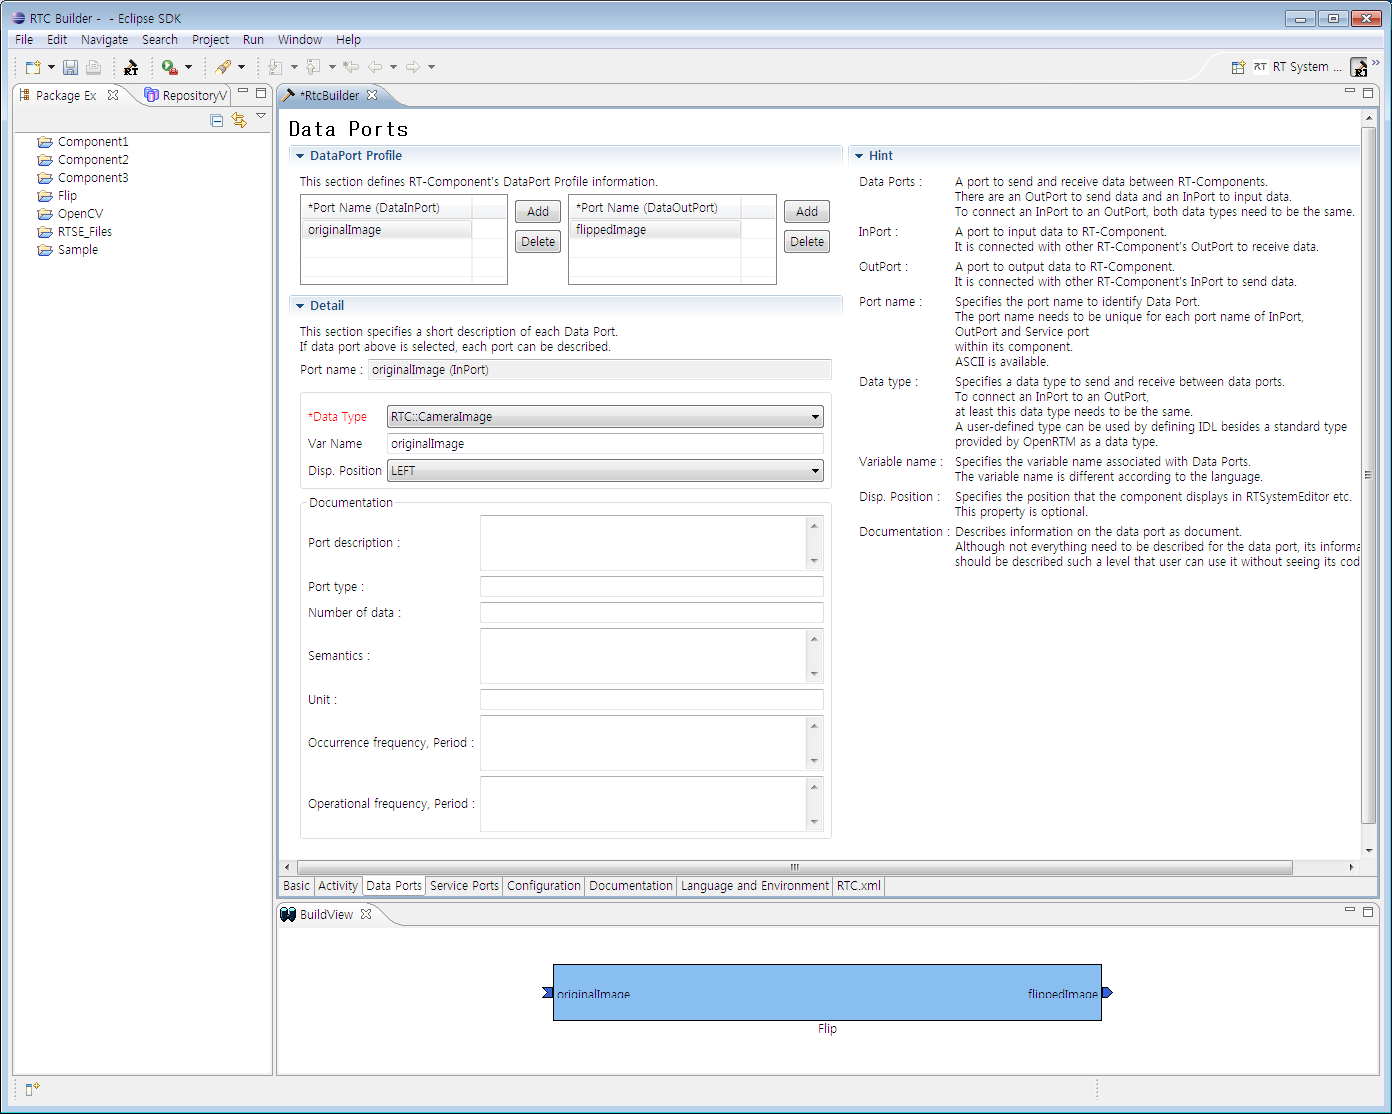Viewport: 1392px width, 1114px height.
Task: Run the External Tools launch icon
Action: (x=169, y=67)
